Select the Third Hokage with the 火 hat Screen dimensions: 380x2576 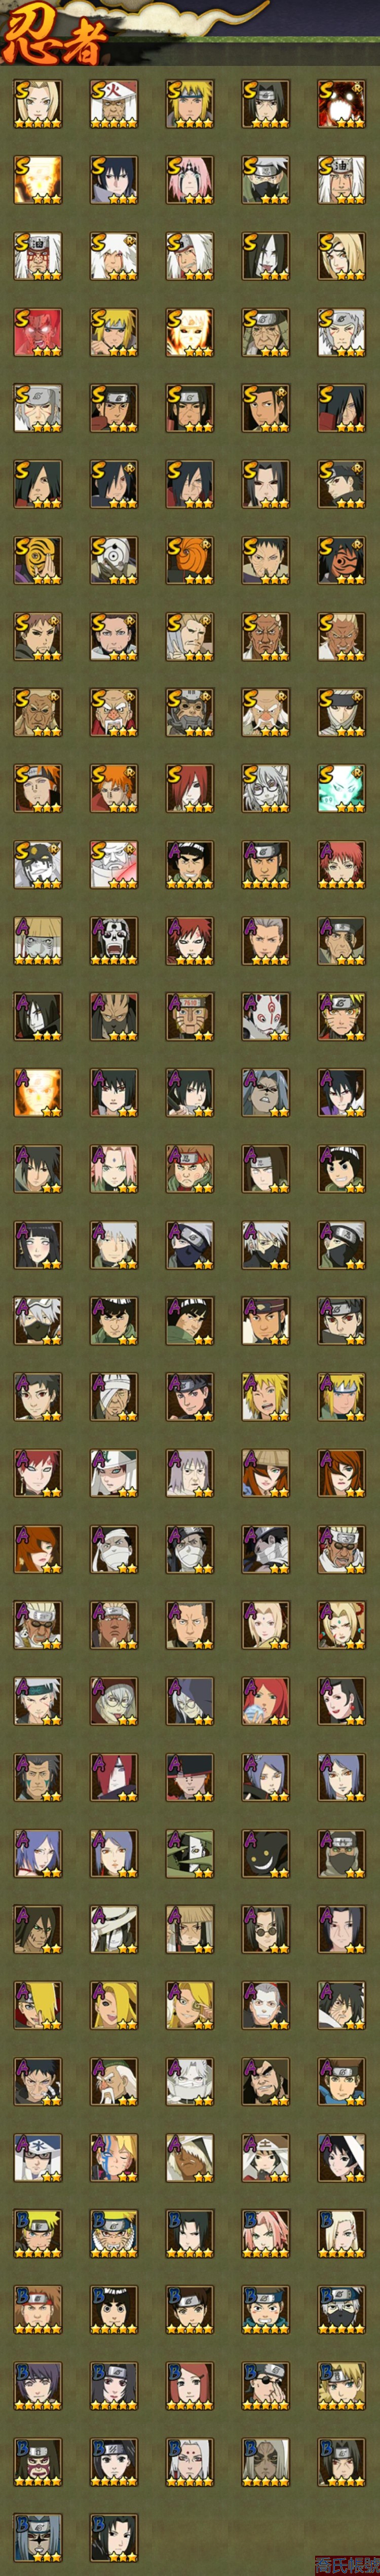114,104
